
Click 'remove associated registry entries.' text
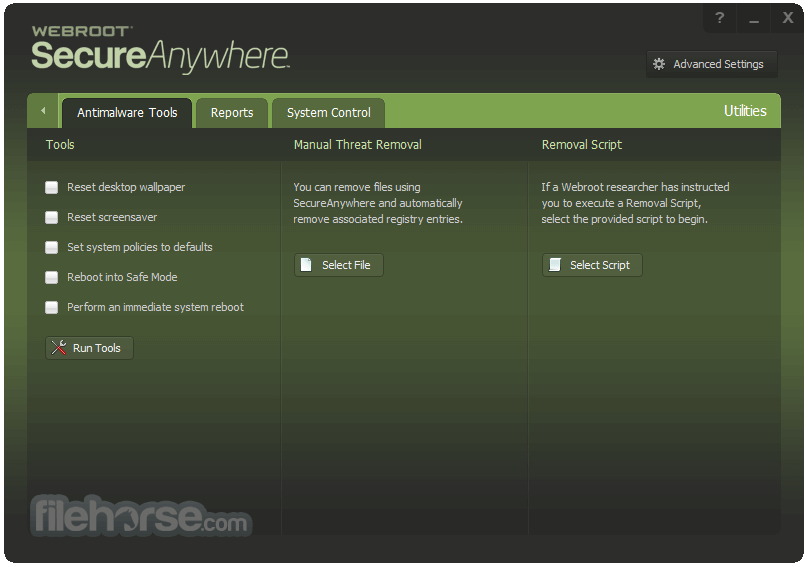(x=378, y=219)
